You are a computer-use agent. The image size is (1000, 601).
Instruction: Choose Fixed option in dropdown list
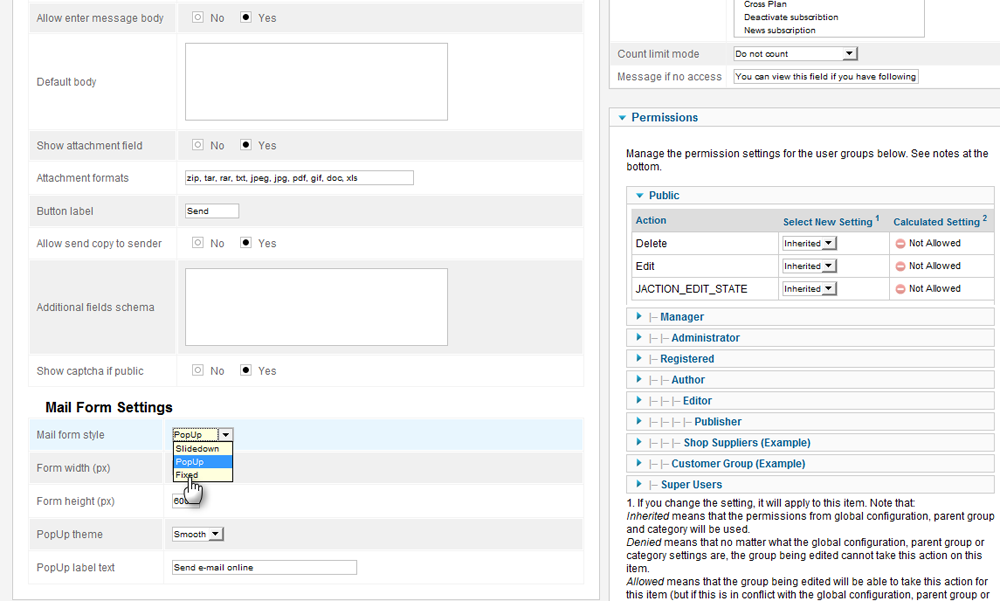(187, 475)
